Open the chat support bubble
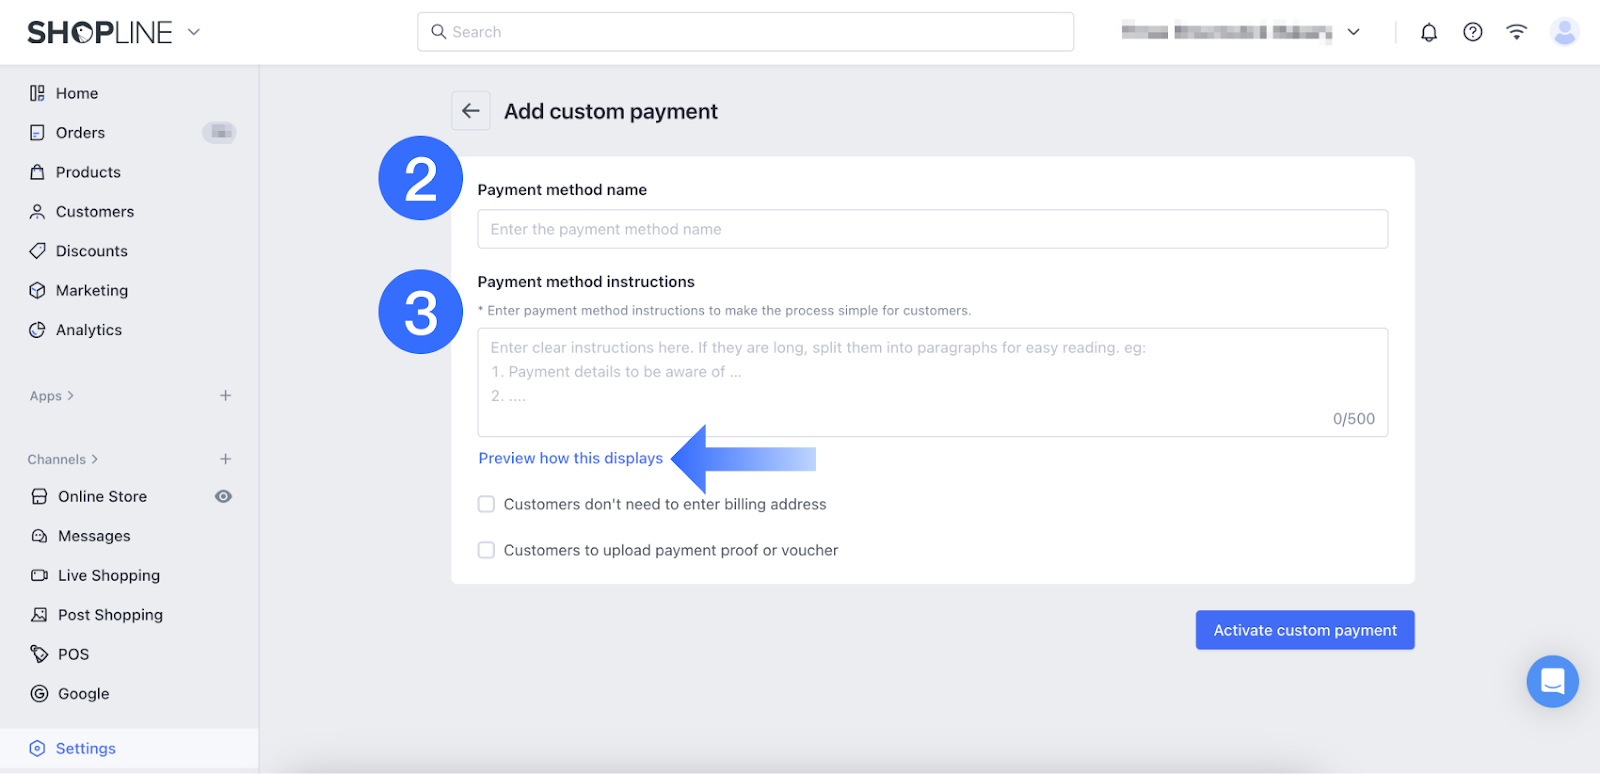Viewport: 1600px width, 774px height. (1552, 681)
